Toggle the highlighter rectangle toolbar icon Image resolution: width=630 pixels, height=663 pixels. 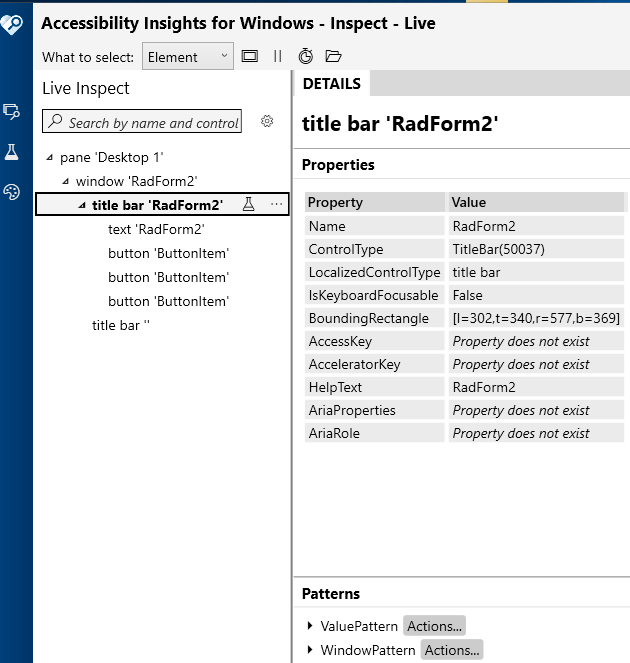pos(249,56)
